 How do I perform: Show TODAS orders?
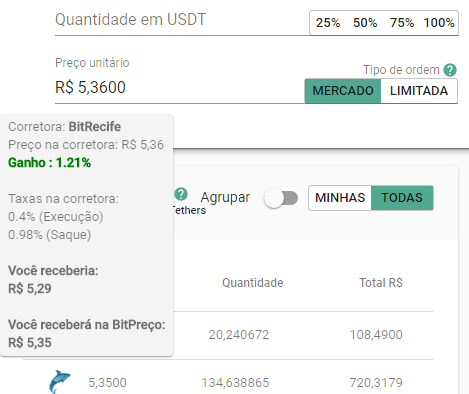point(402,198)
